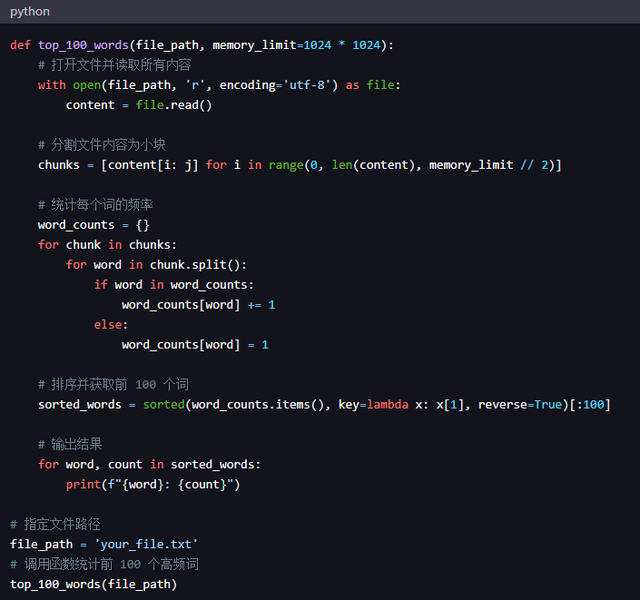Click 'sorted_words' variable assignment

80,404
